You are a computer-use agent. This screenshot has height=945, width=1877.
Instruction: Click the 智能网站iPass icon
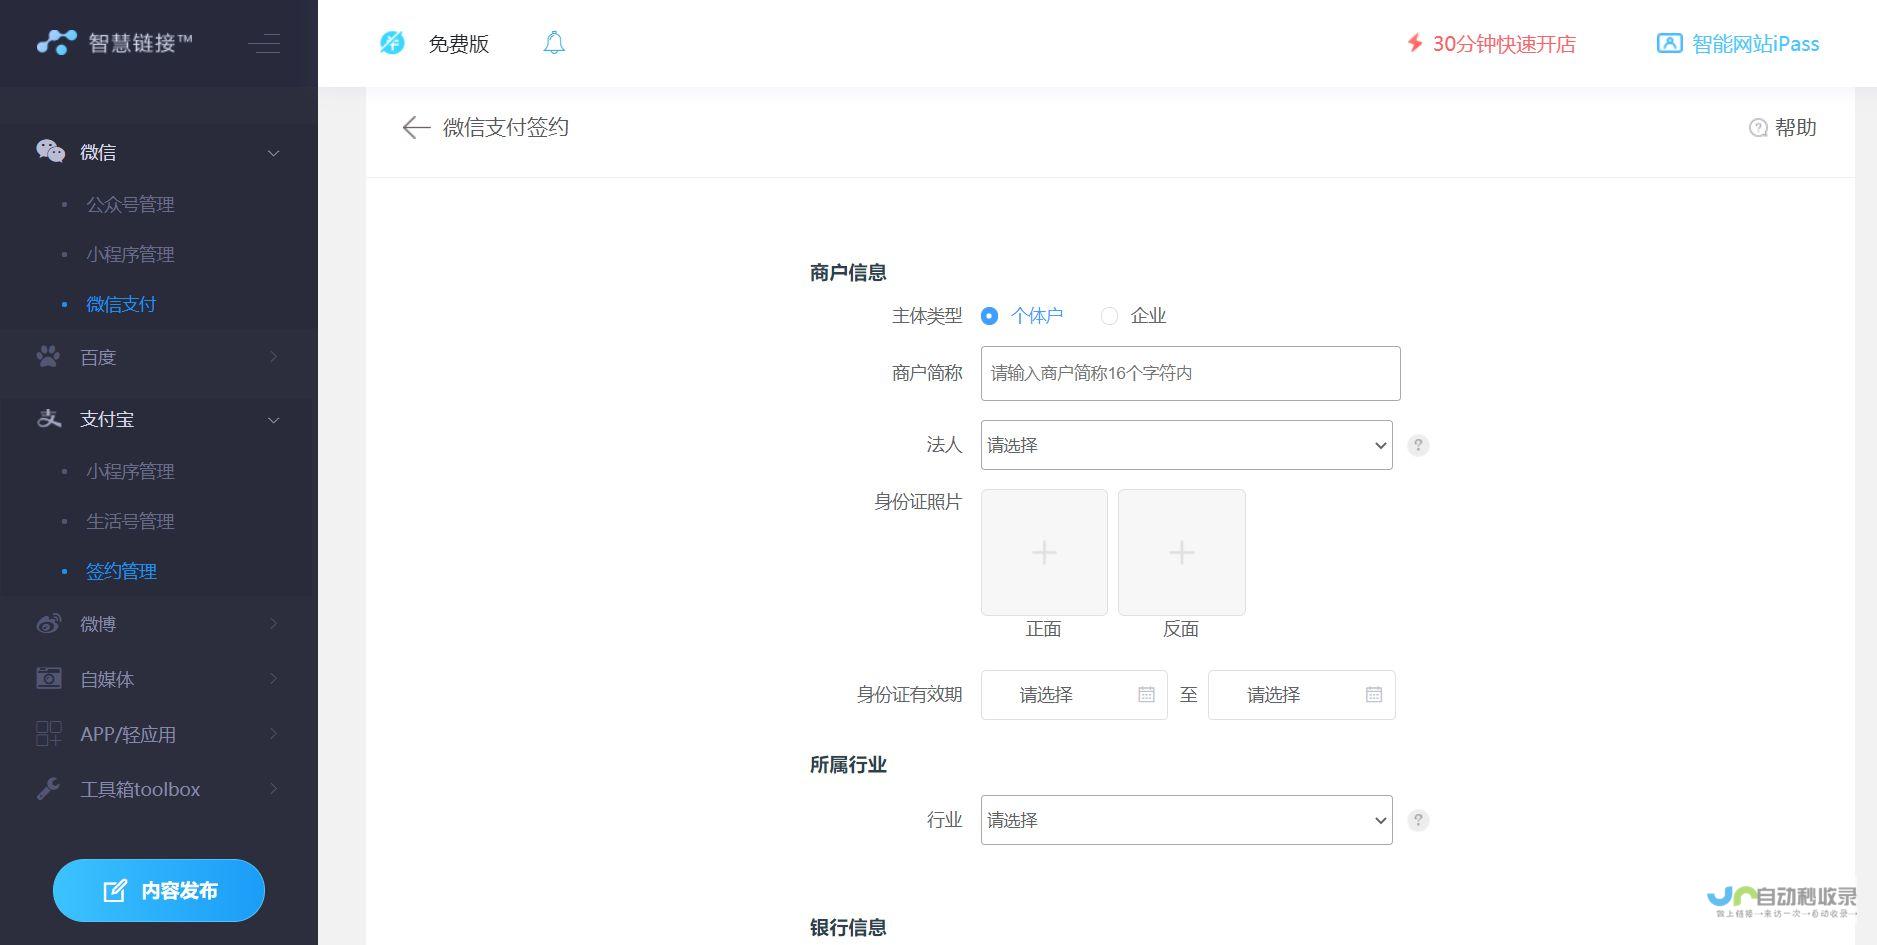pos(1669,43)
